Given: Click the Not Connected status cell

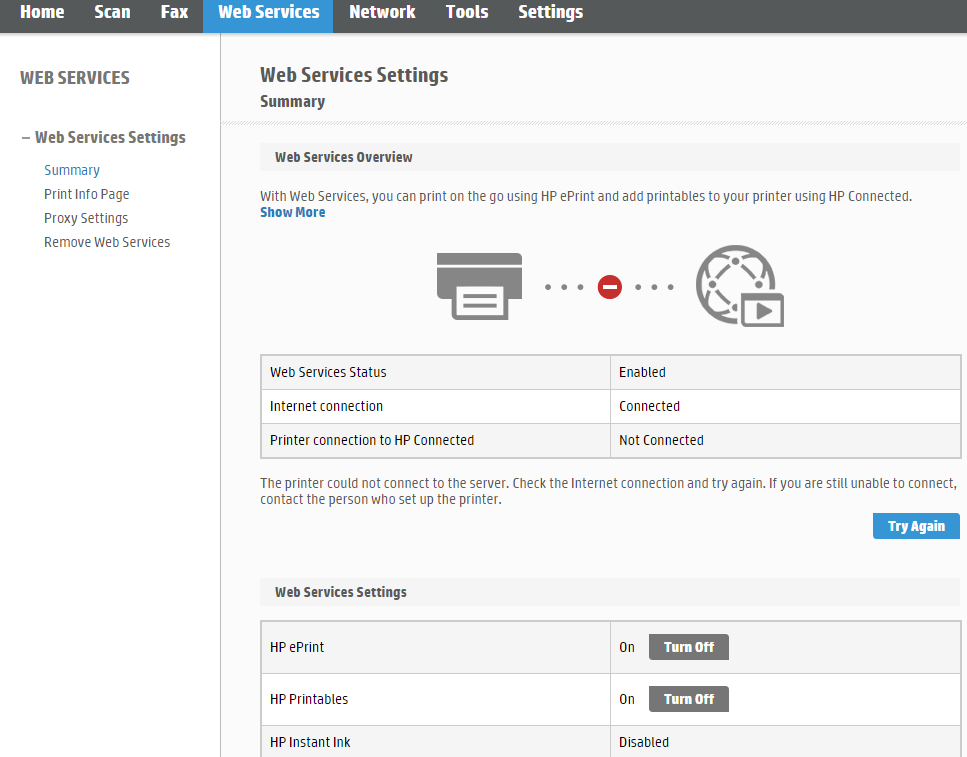Looking at the screenshot, I should pos(661,440).
